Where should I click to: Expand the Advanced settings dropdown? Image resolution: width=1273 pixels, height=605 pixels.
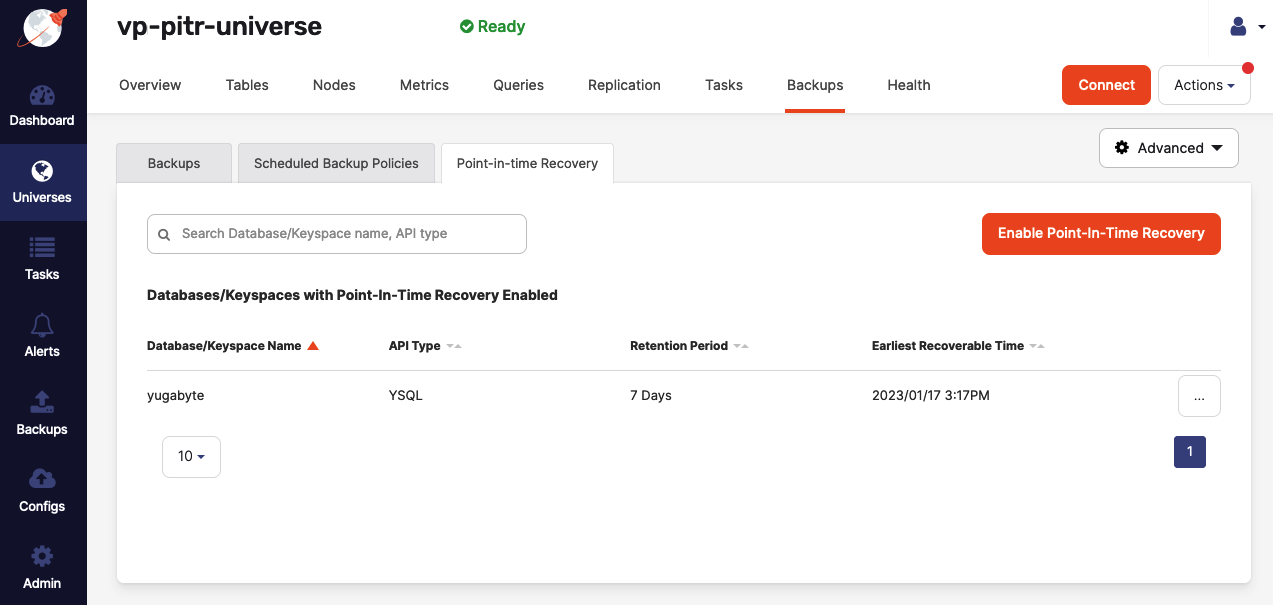click(x=1168, y=148)
